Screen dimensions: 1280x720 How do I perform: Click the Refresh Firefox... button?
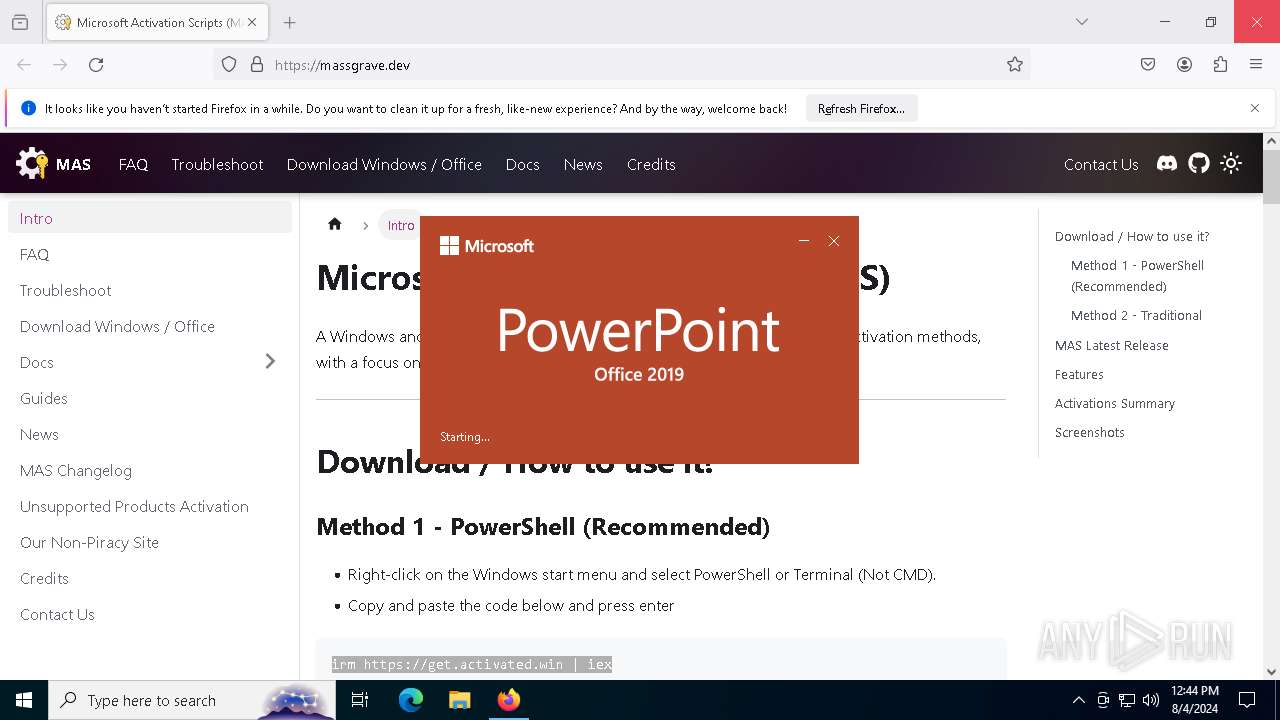(x=861, y=109)
